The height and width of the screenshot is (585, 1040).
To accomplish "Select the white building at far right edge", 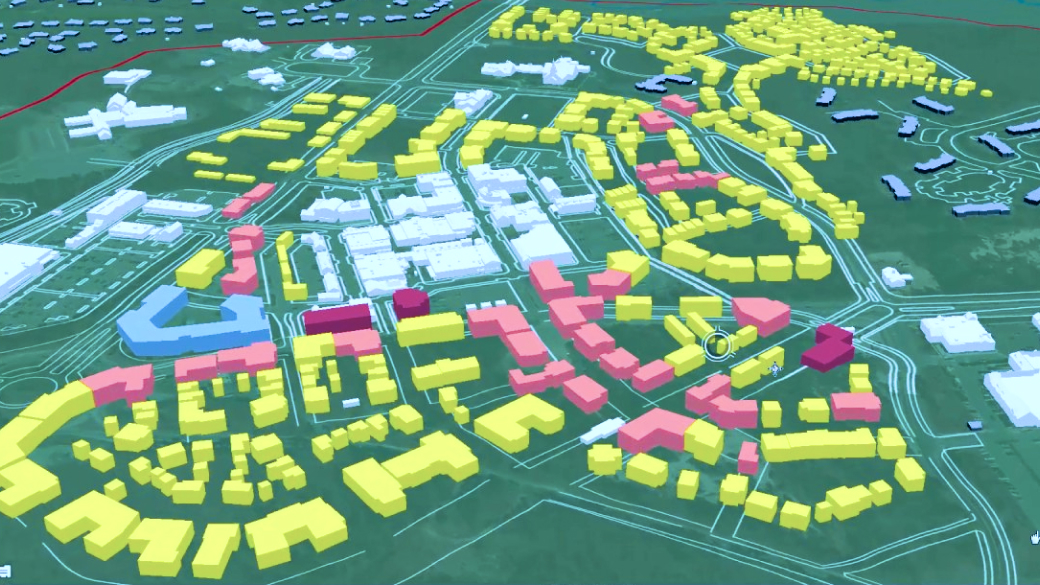I will 1015,388.
